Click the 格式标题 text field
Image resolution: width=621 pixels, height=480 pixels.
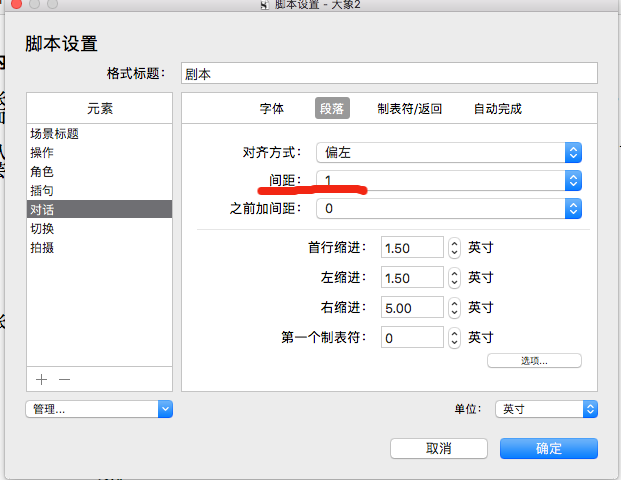click(x=388, y=74)
